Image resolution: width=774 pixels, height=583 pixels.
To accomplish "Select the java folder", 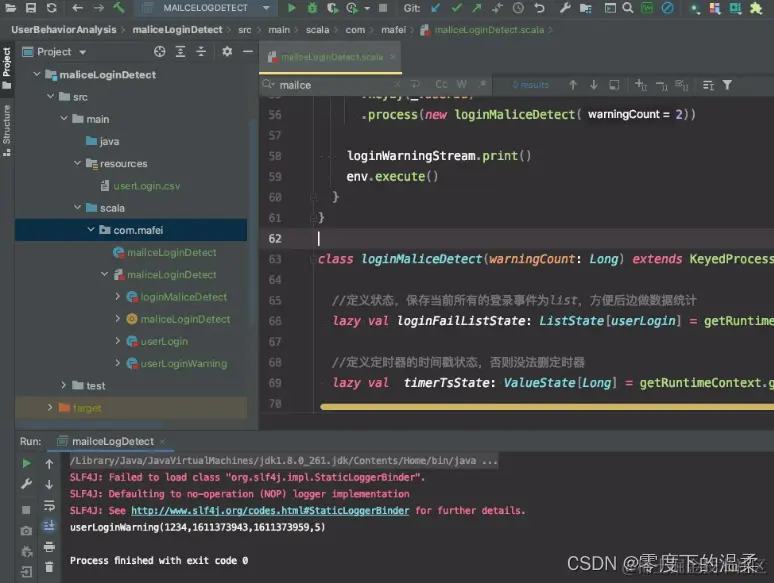I will [x=102, y=141].
